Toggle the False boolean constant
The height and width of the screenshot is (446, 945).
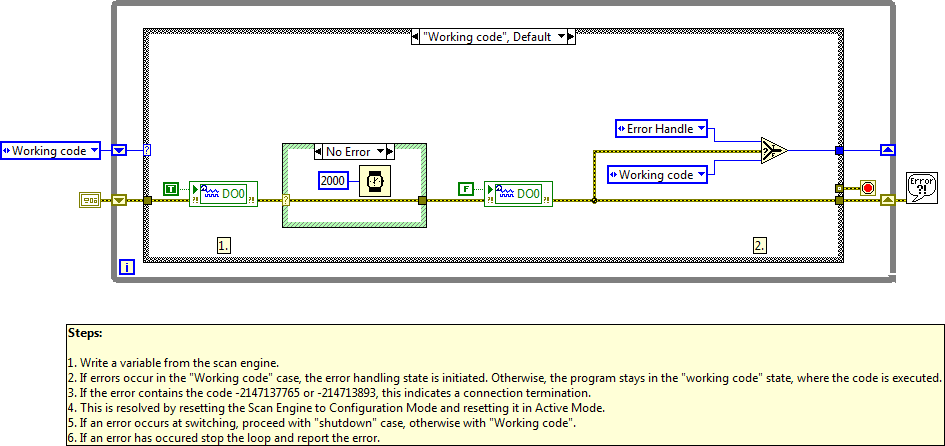pyautogui.click(x=466, y=189)
